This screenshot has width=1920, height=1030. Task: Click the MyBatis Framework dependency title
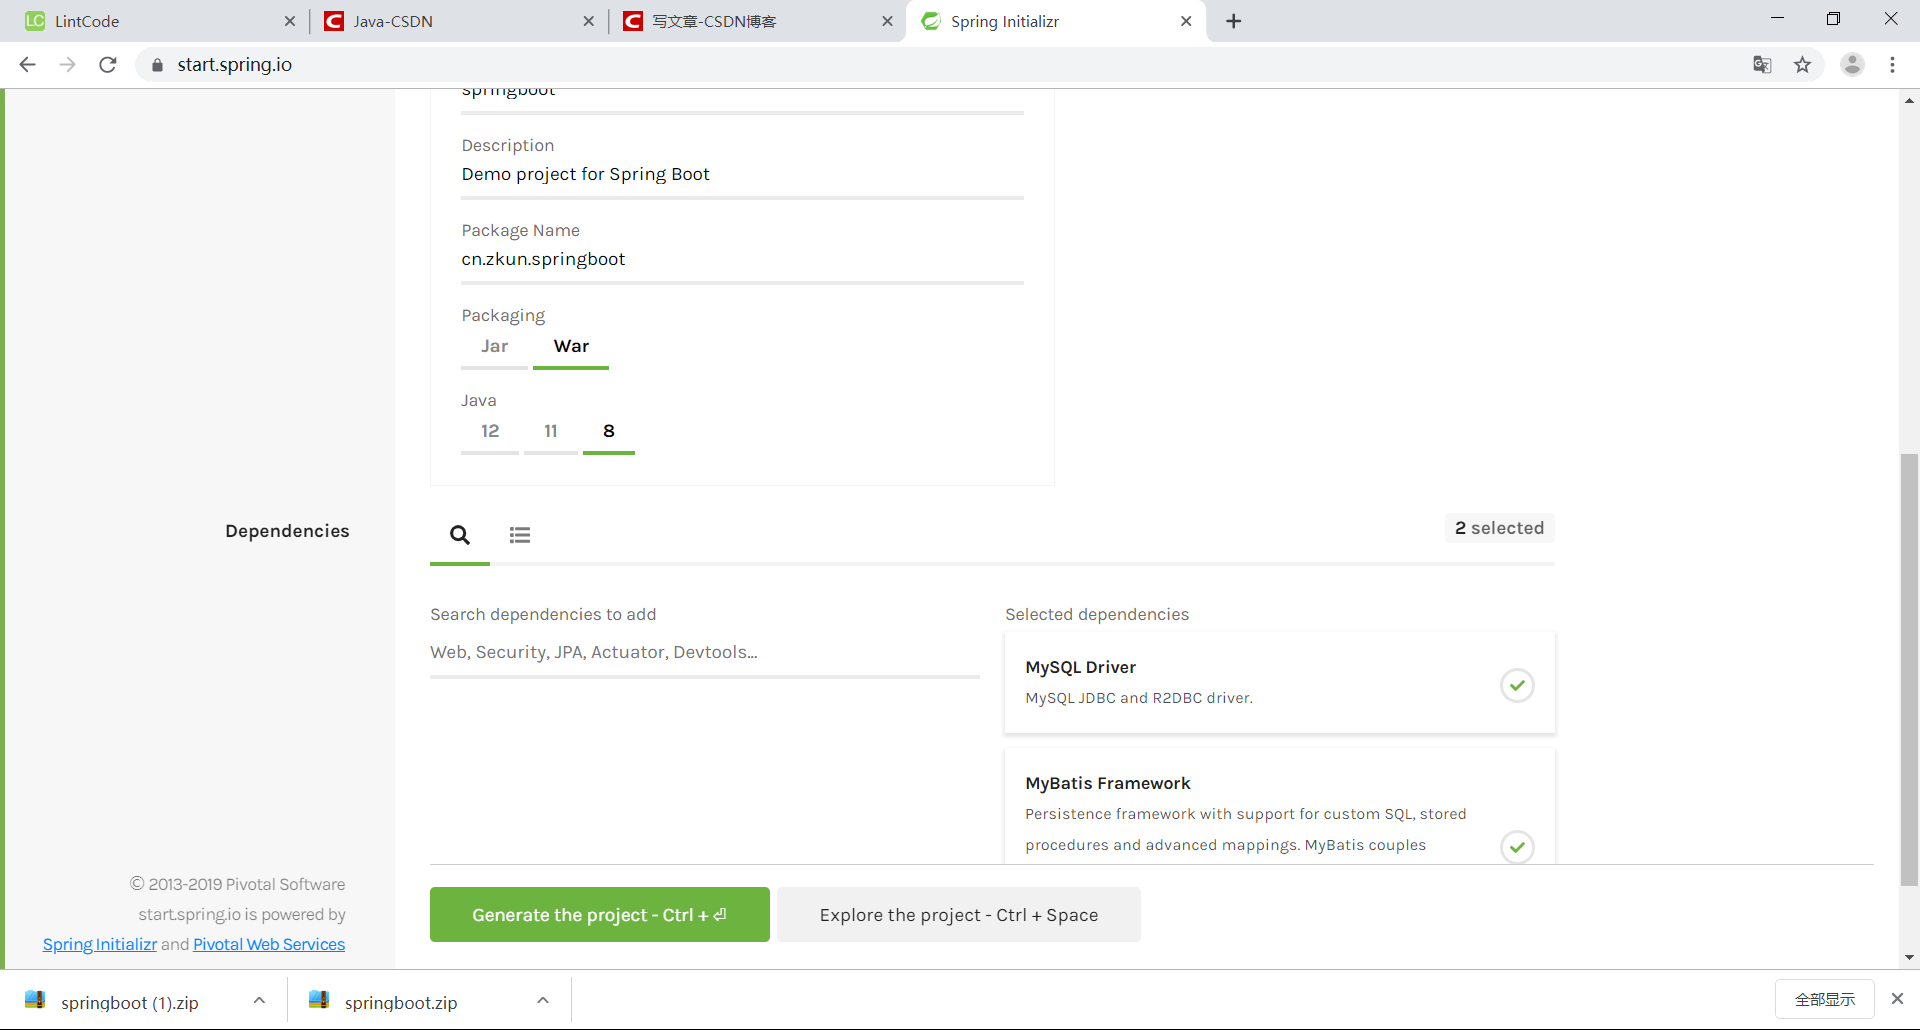click(x=1107, y=783)
